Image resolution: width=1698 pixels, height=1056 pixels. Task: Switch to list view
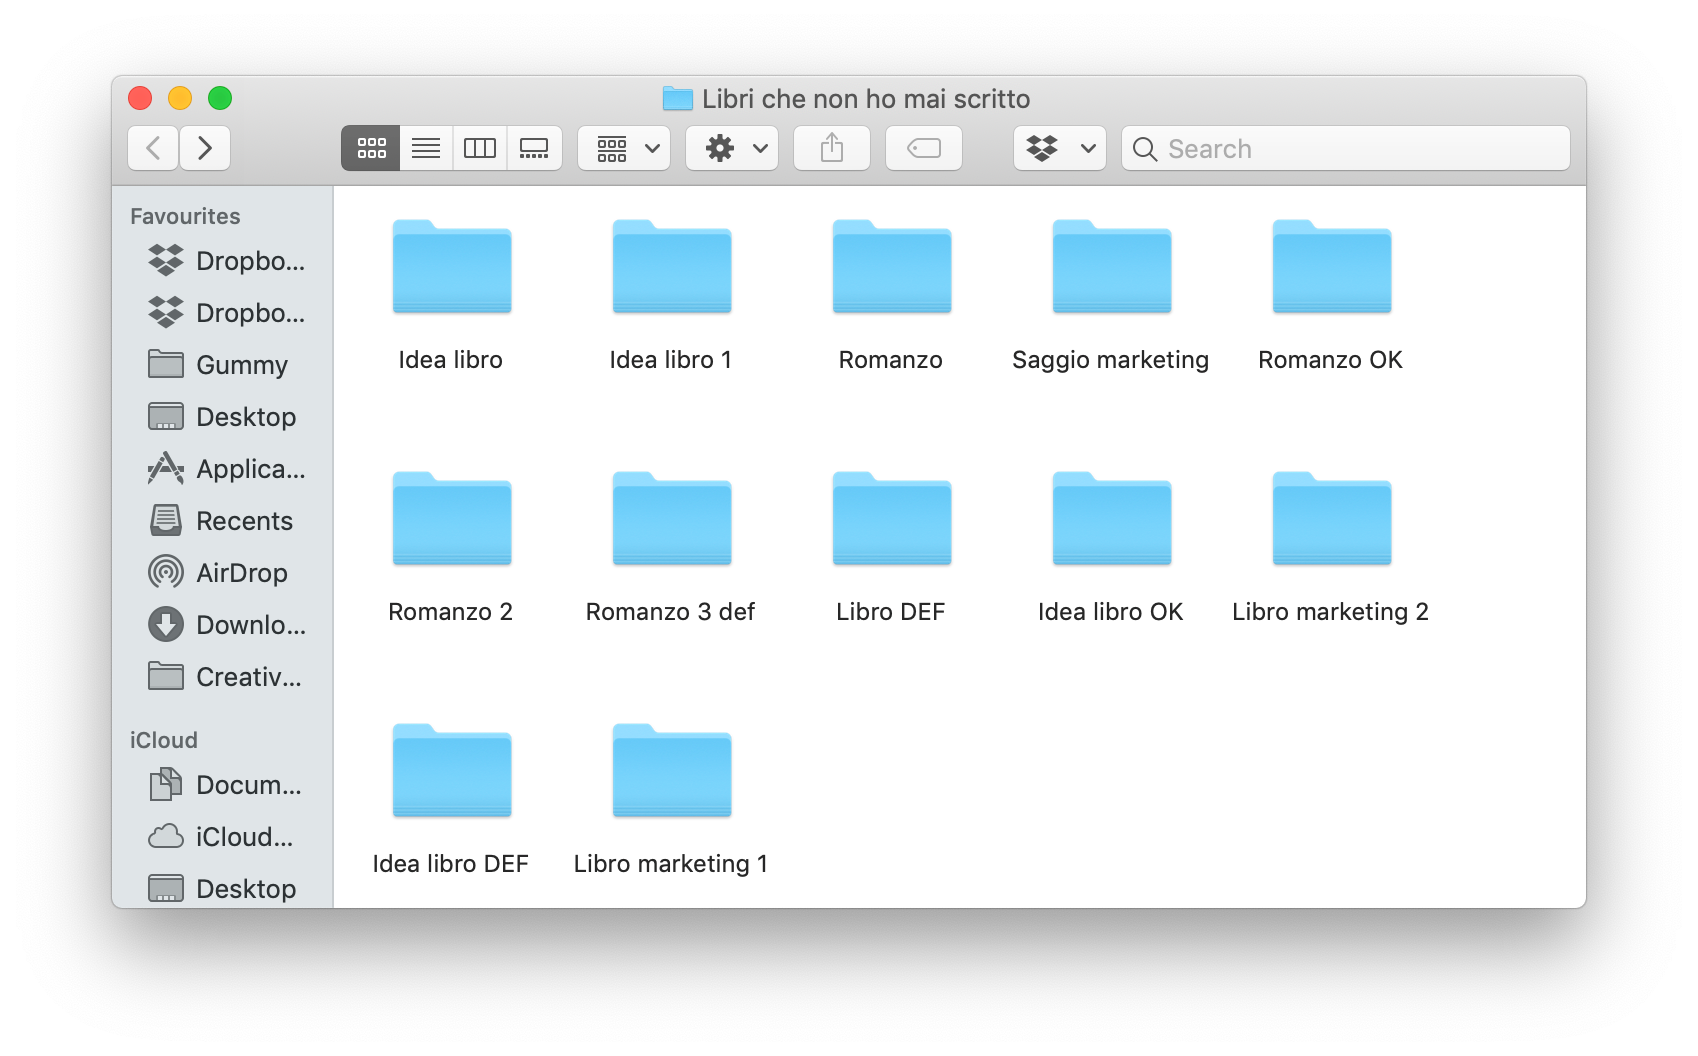tap(426, 148)
